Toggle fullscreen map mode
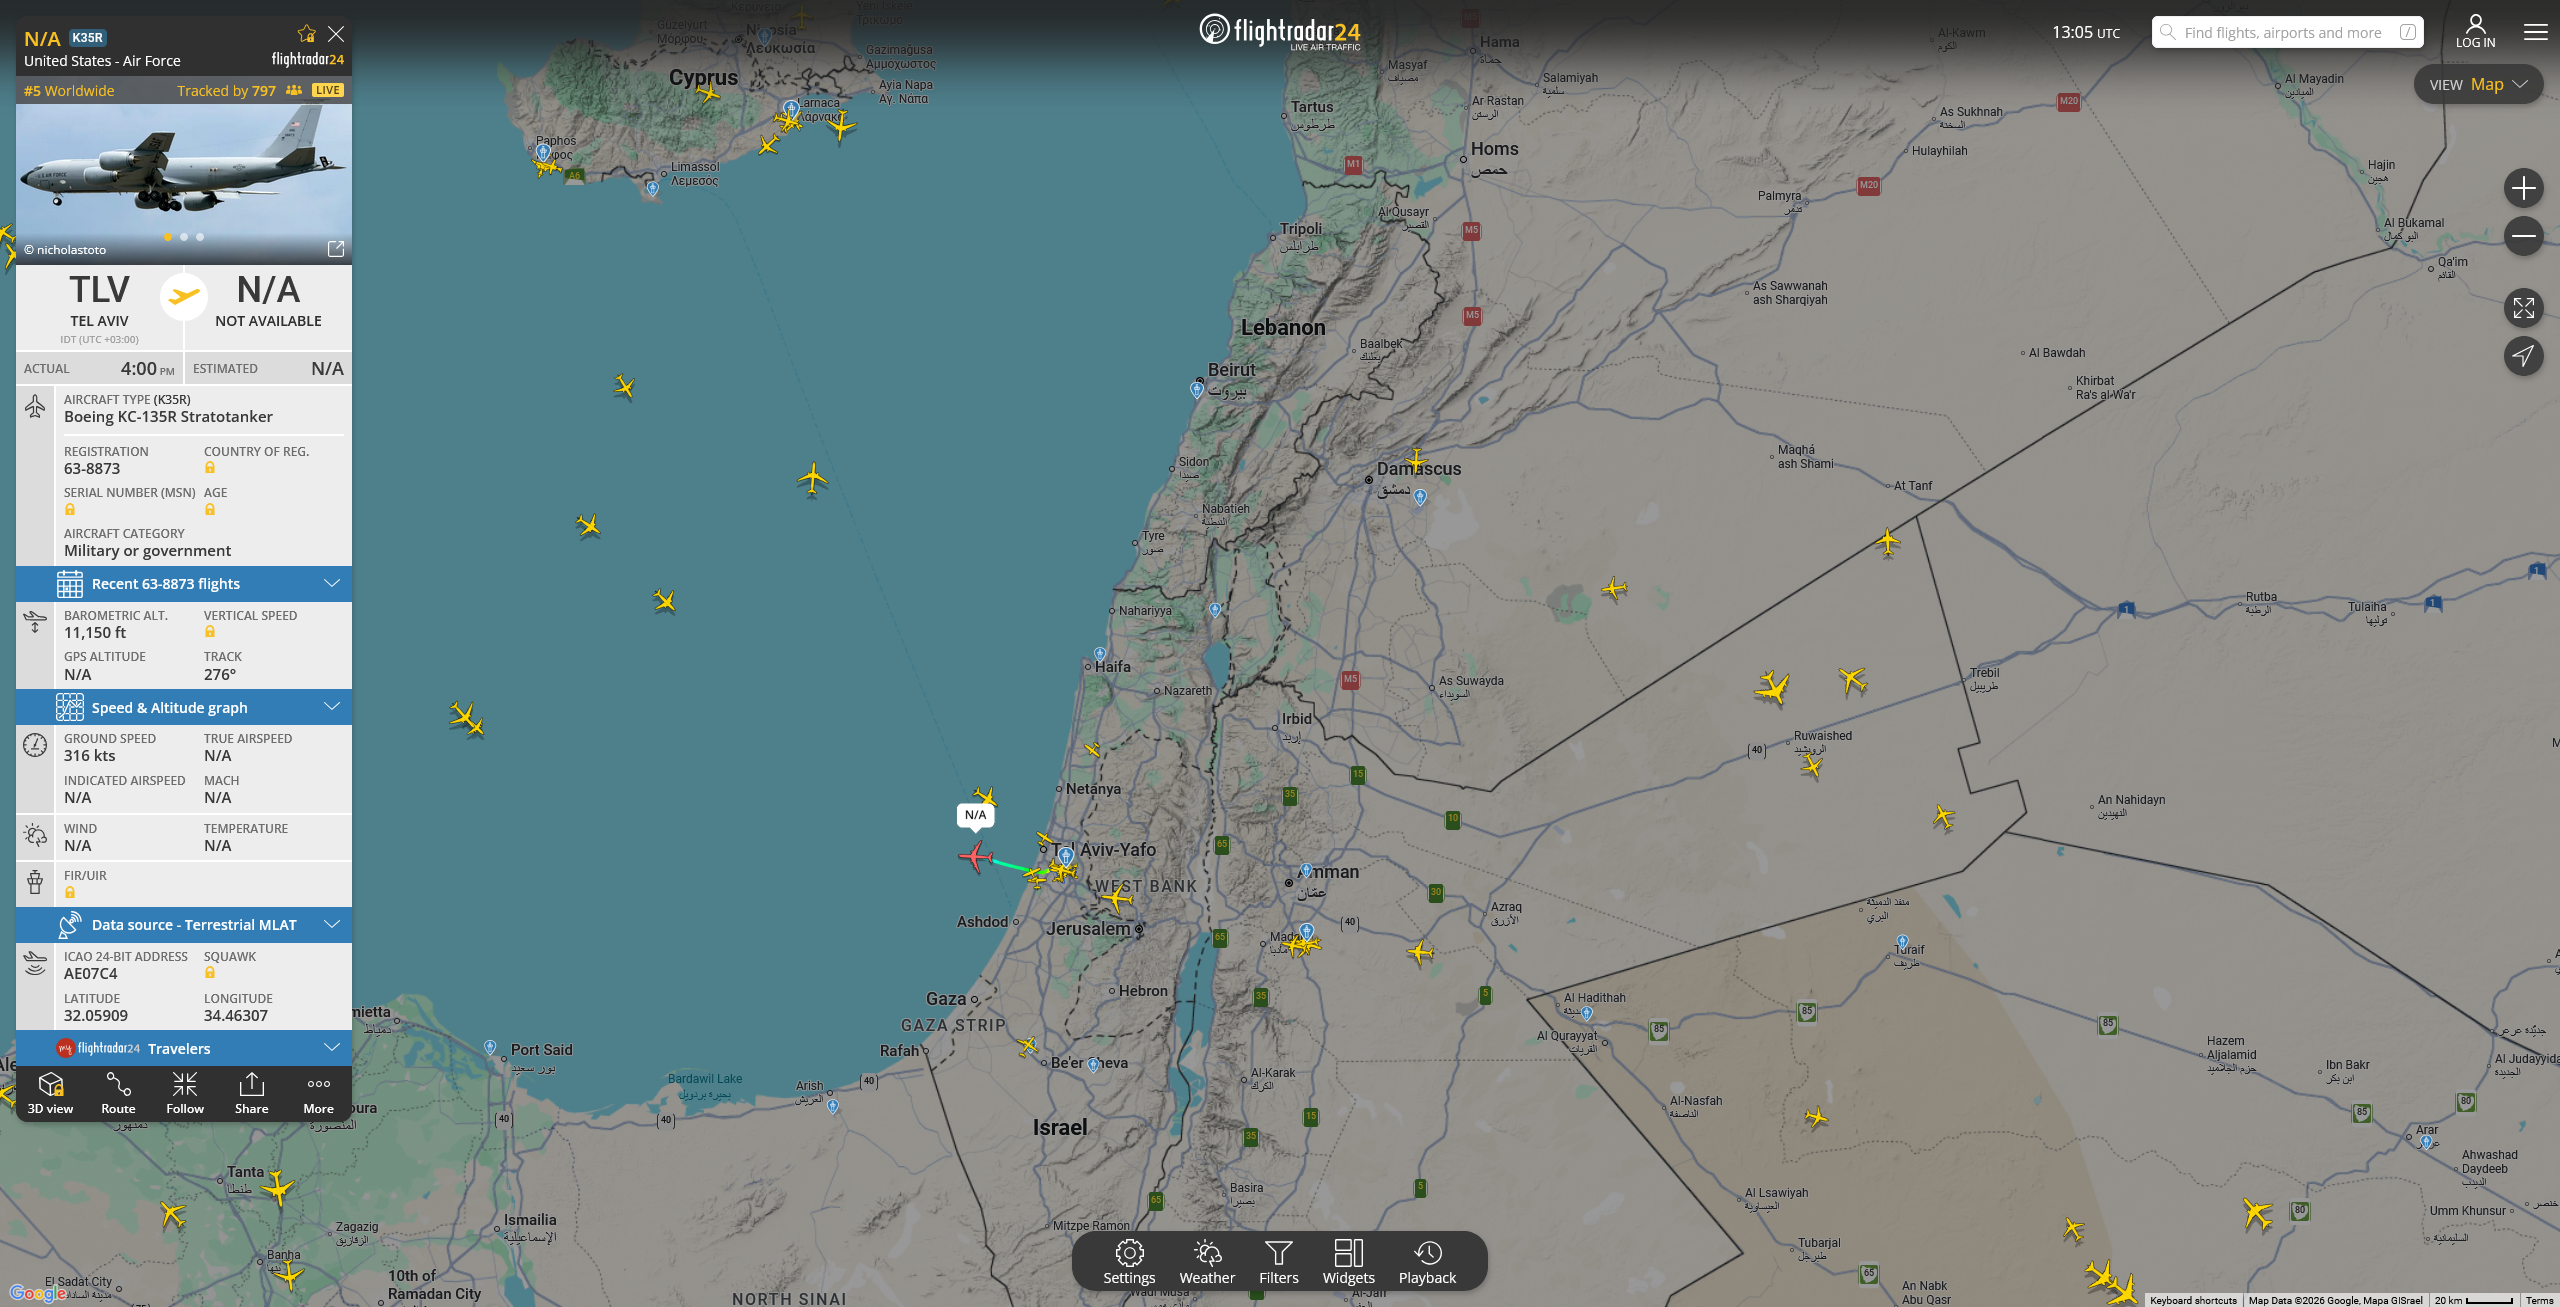Image resolution: width=2560 pixels, height=1307 pixels. 2523,308
